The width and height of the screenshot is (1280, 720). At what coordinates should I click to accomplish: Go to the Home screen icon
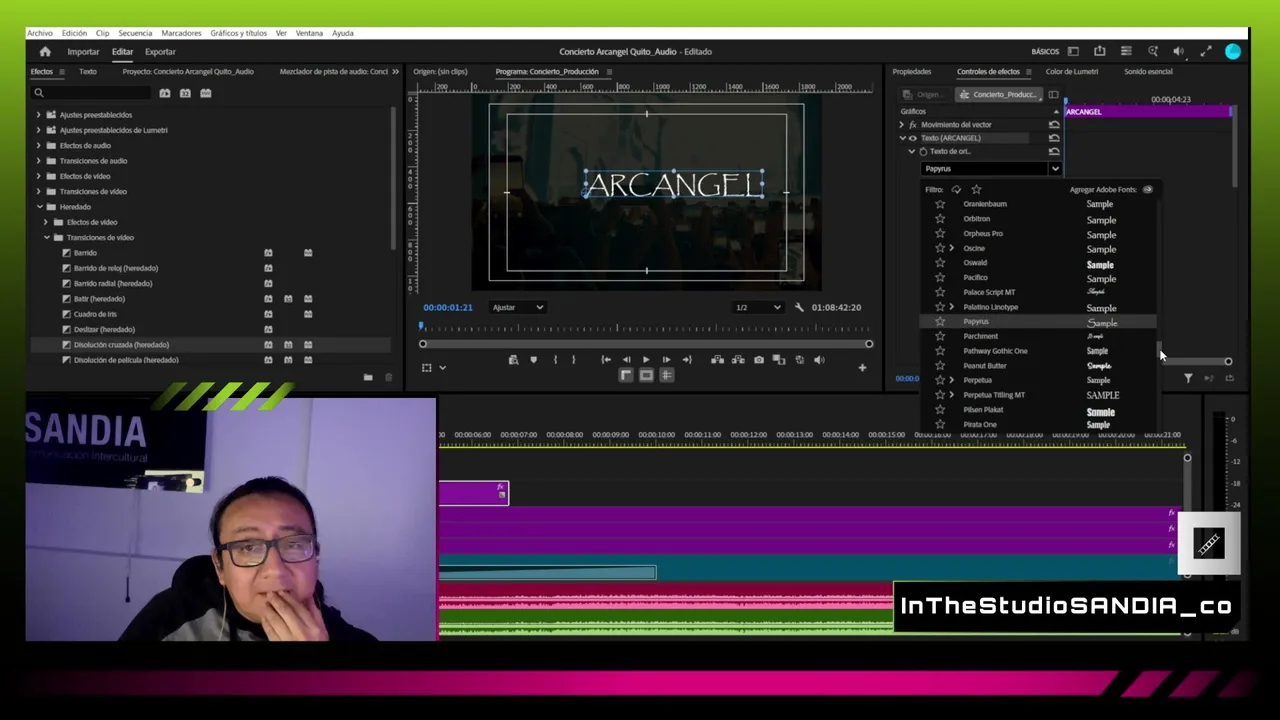click(x=45, y=52)
